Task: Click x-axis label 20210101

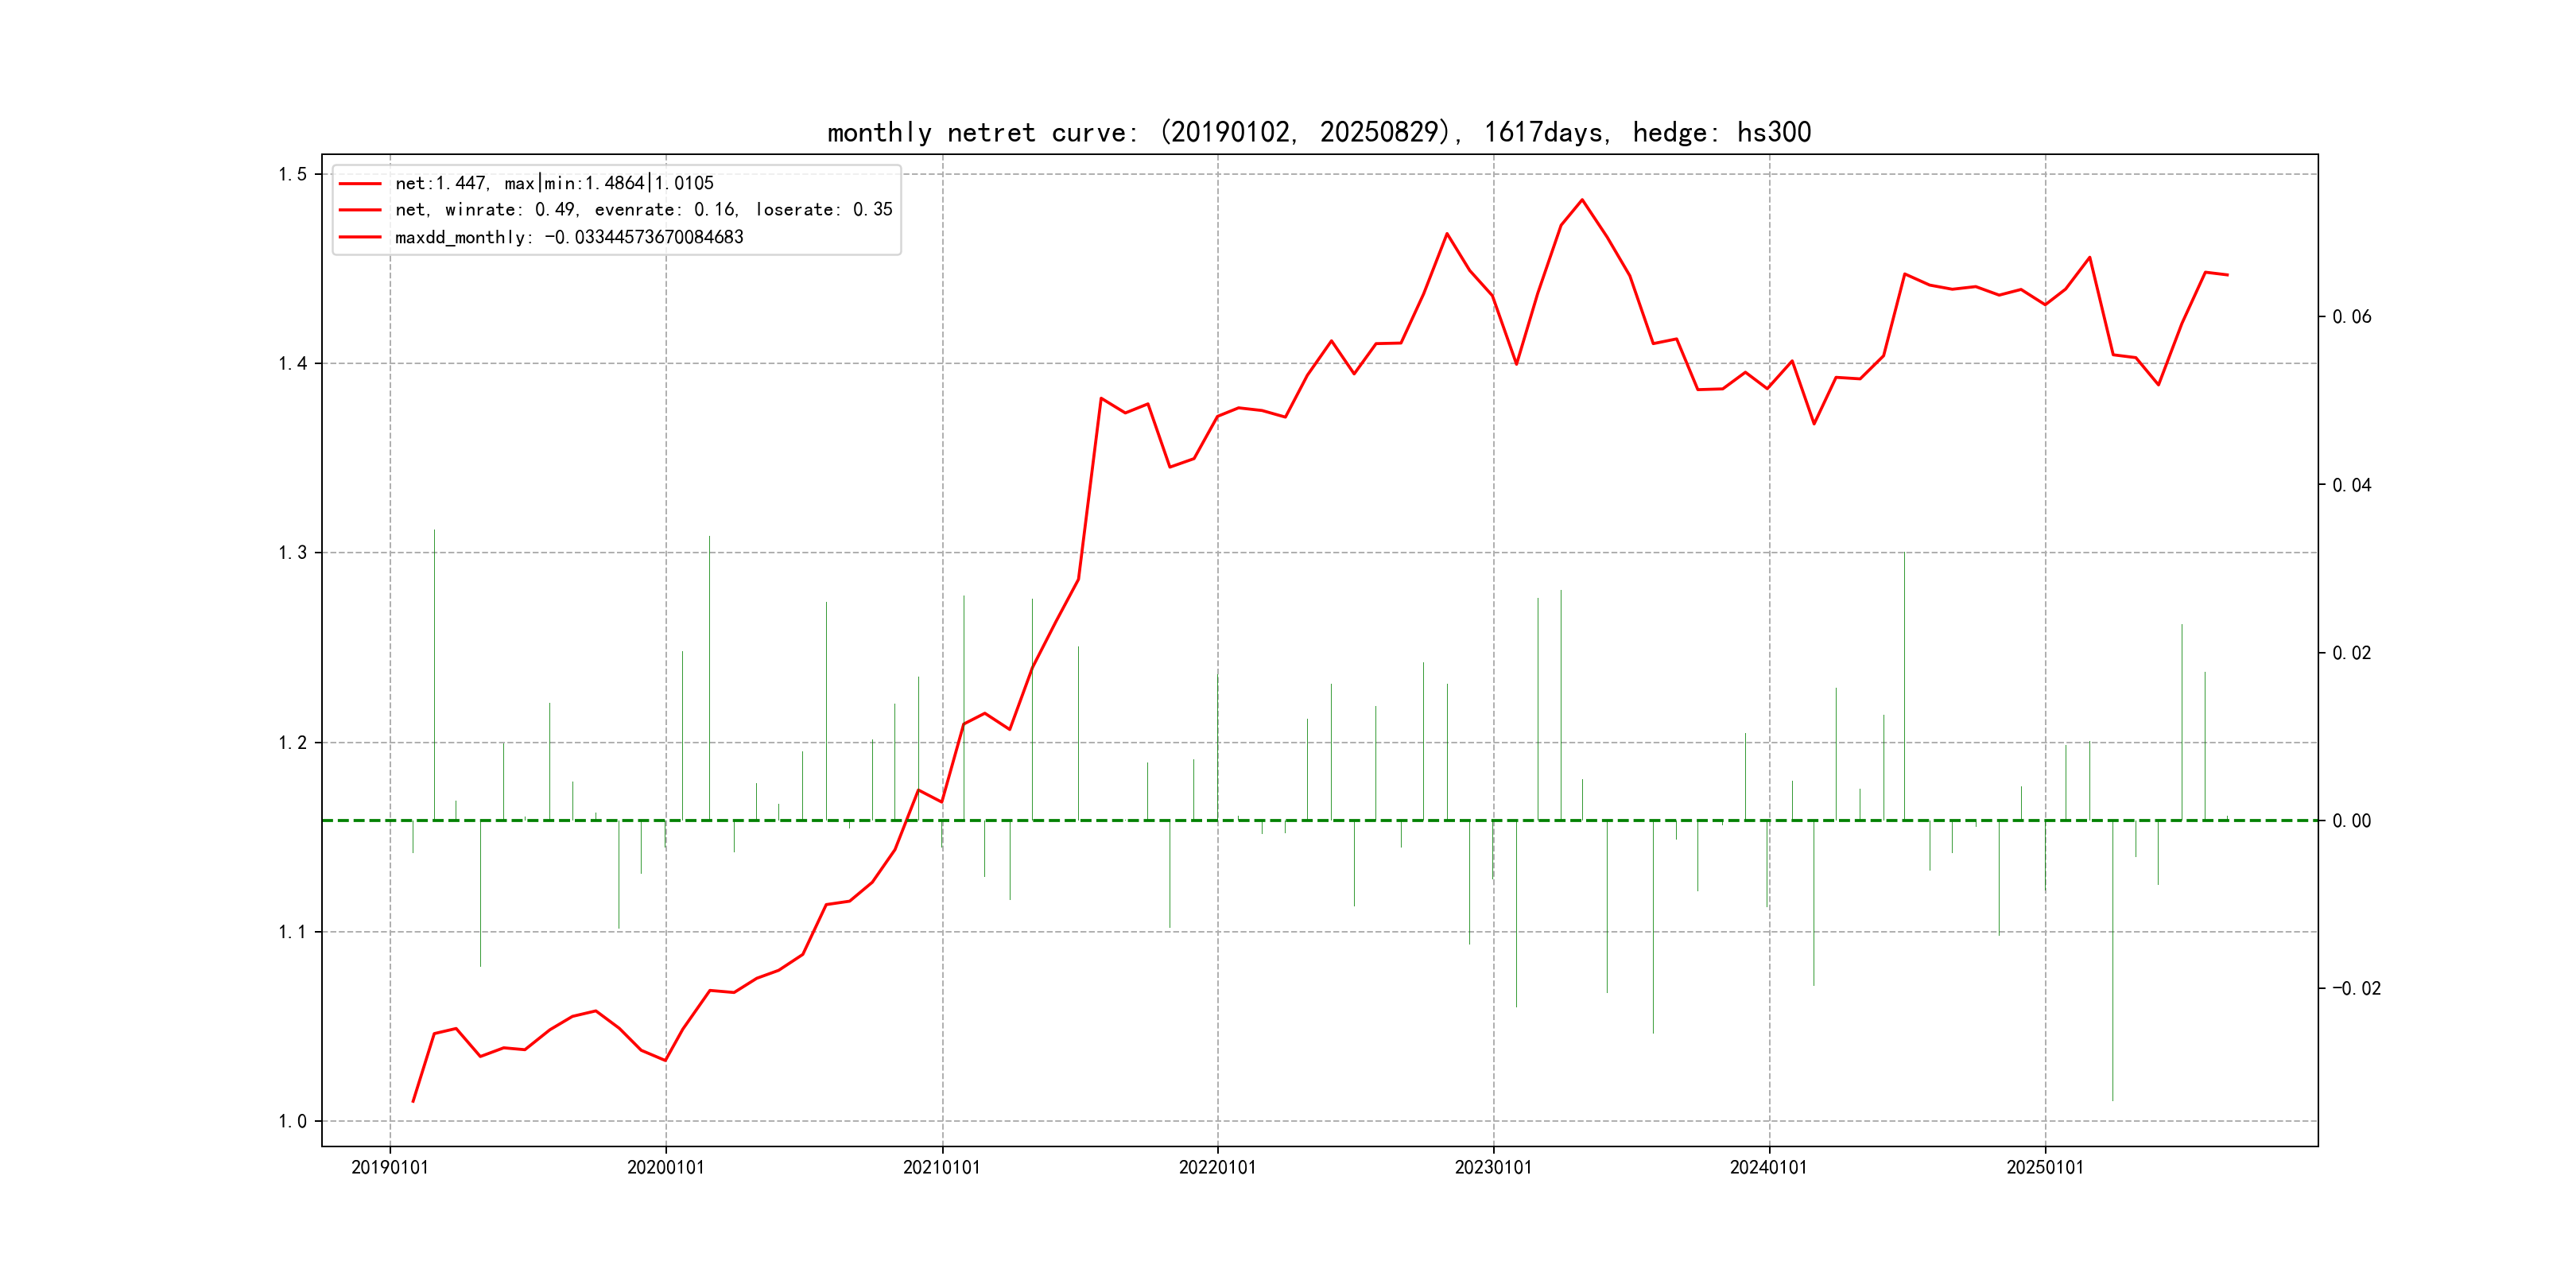Action: pos(942,1167)
